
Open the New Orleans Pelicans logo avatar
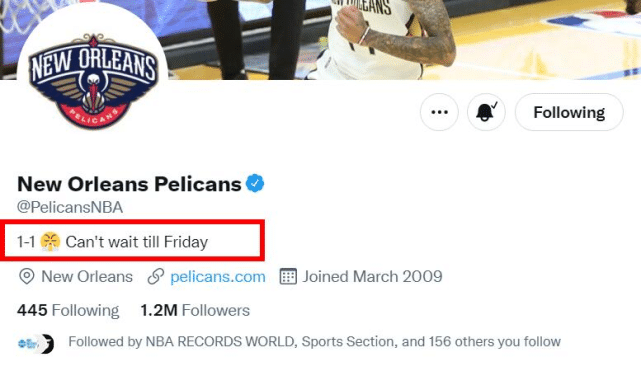tap(93, 80)
